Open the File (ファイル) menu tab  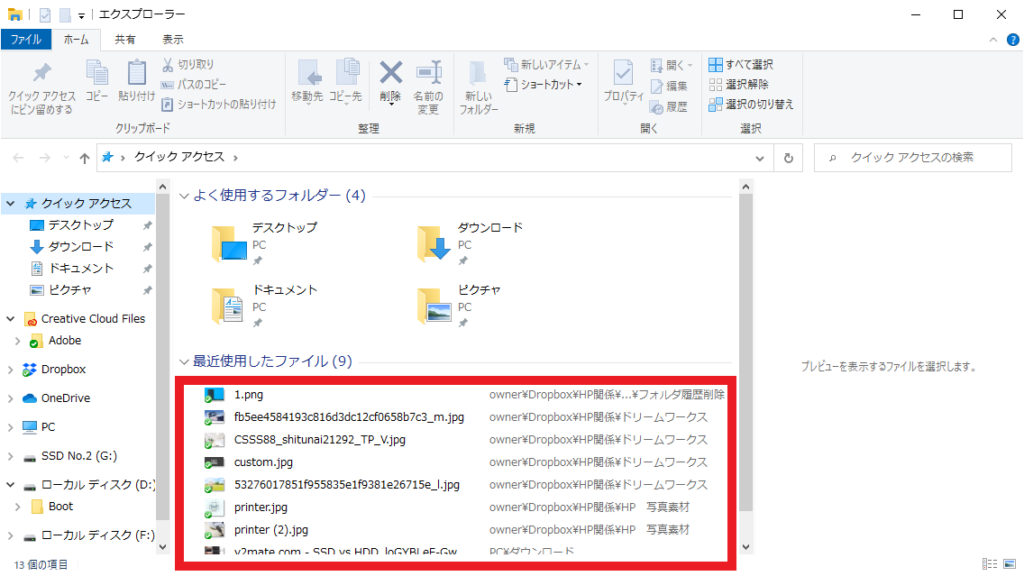point(25,40)
